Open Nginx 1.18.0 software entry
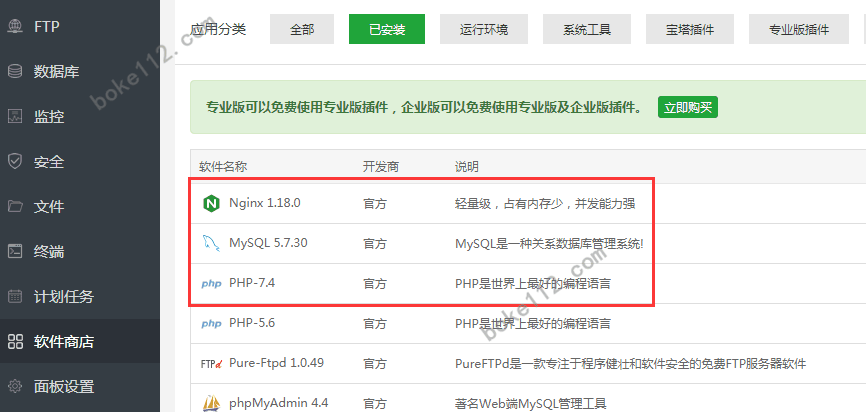The image size is (866, 412). (265, 203)
